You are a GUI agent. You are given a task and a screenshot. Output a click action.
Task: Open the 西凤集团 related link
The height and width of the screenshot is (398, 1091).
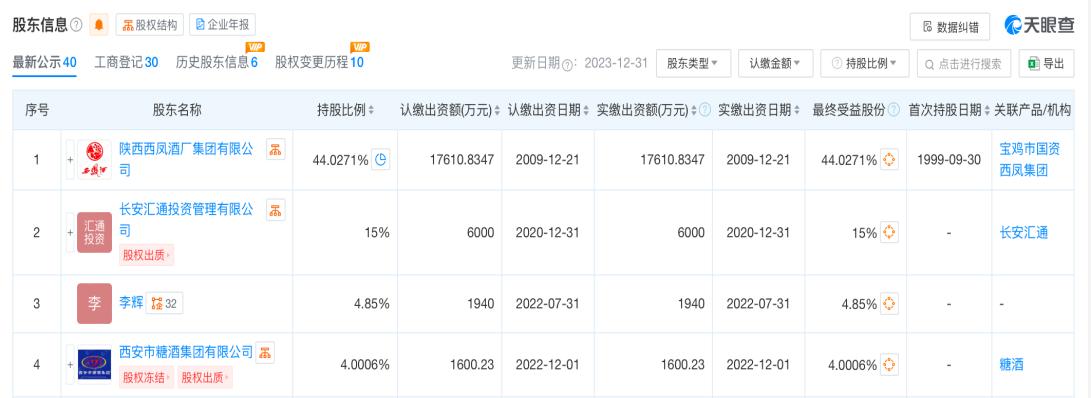point(1024,170)
